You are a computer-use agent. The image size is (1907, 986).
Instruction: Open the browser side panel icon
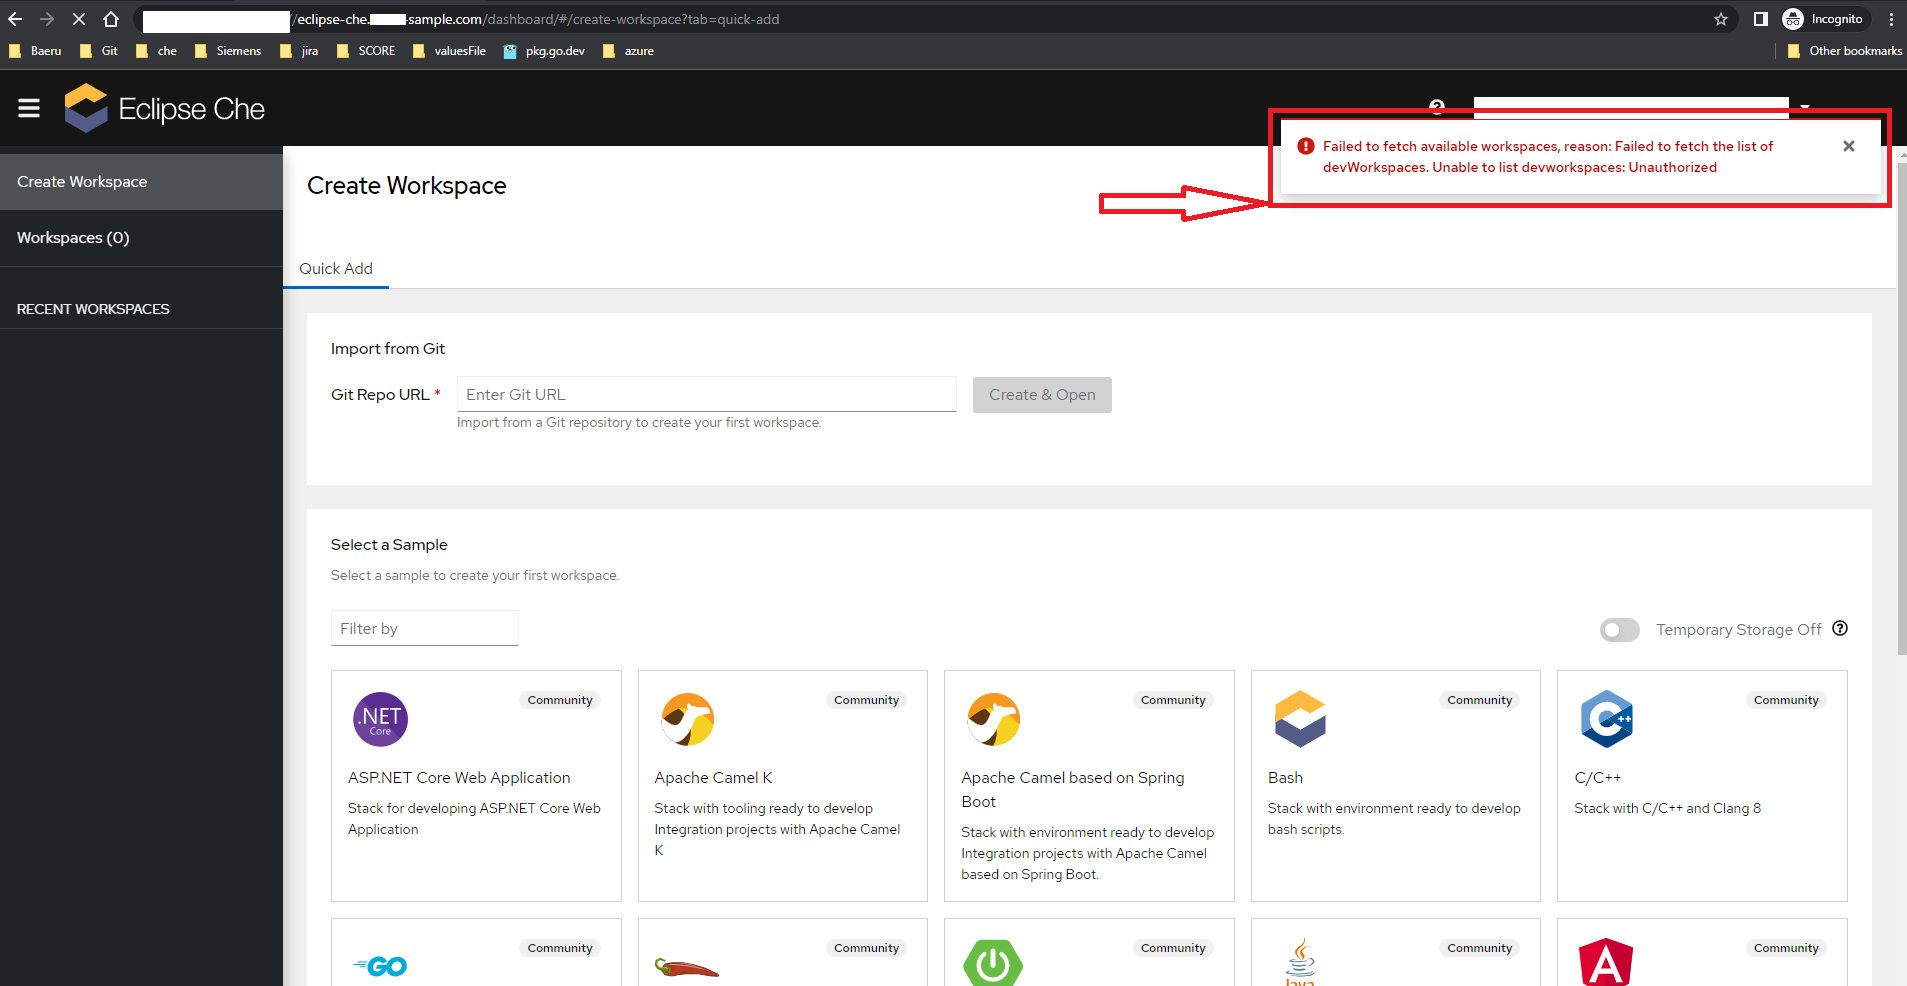pos(1761,19)
